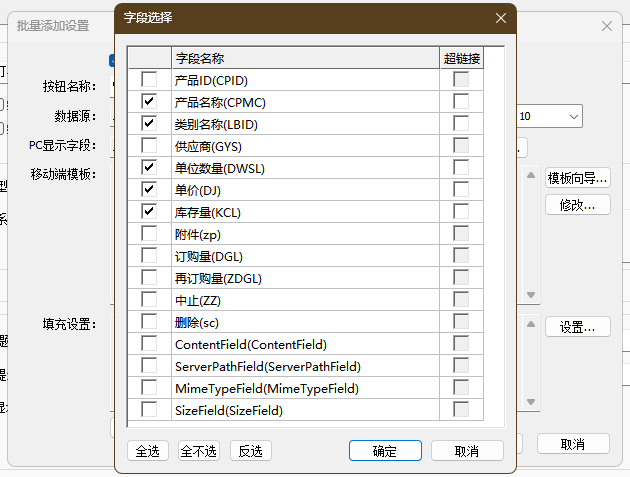Image resolution: width=630 pixels, height=477 pixels.
Task: Close the 字段选择 dialog window
Action: coord(501,18)
